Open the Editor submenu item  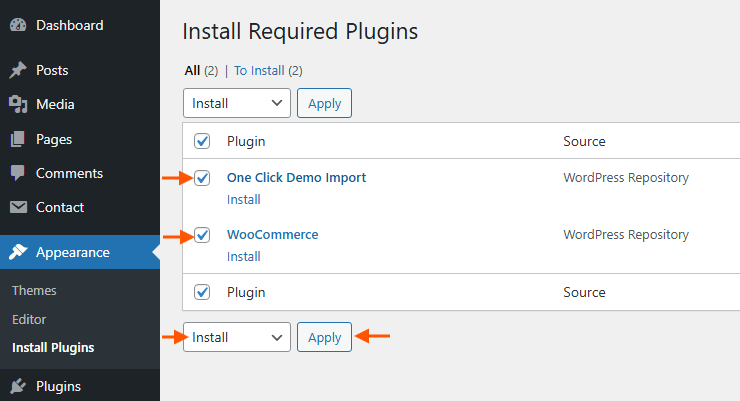point(29,319)
